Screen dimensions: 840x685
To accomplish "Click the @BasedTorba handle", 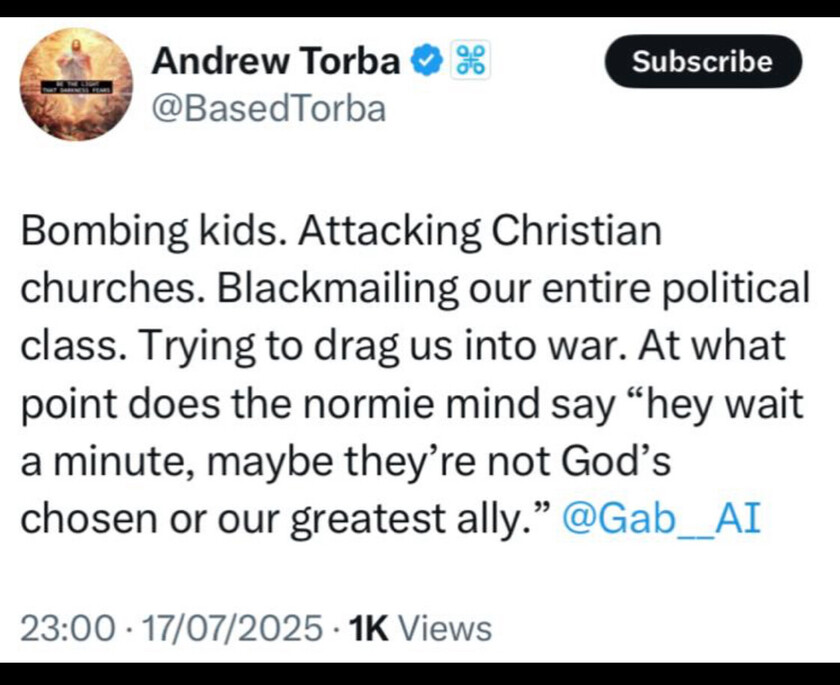I will point(267,107).
